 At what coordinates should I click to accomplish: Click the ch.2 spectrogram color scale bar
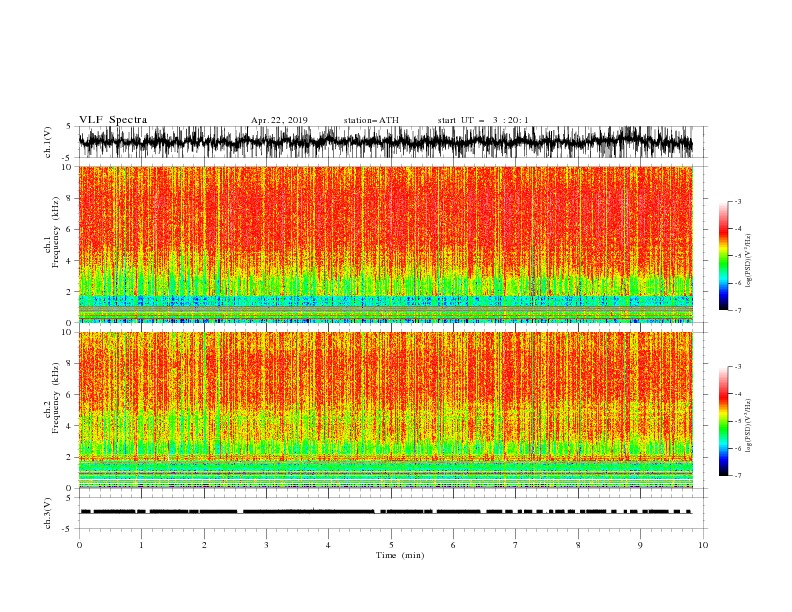pos(723,421)
